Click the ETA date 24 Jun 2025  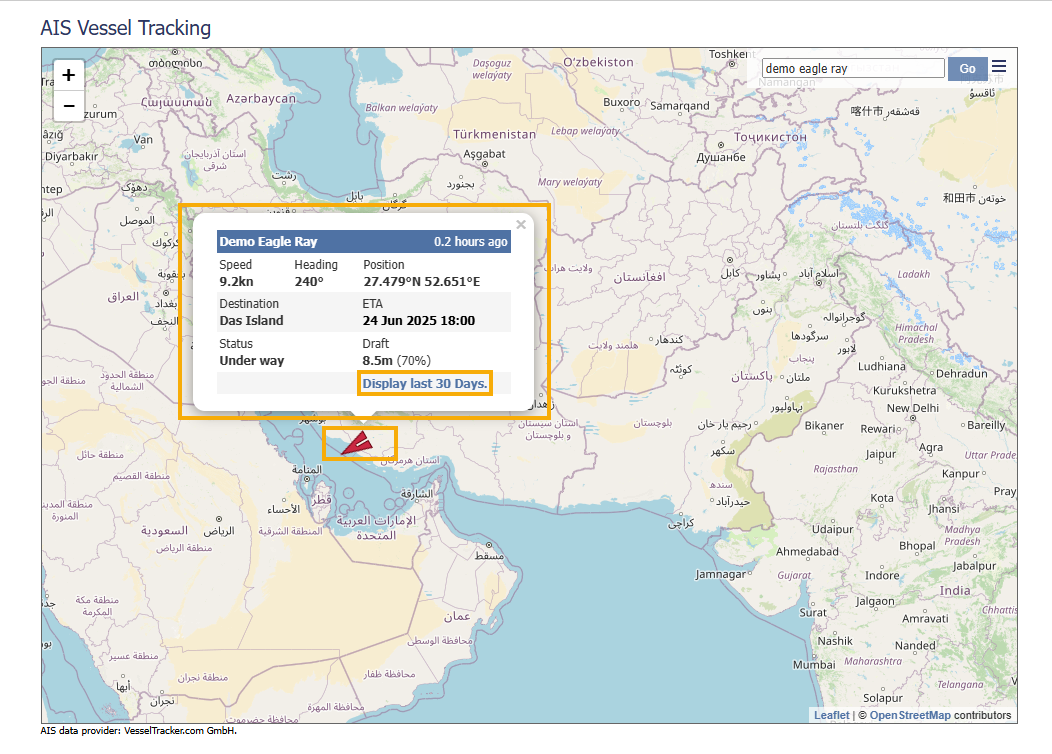[418, 321]
